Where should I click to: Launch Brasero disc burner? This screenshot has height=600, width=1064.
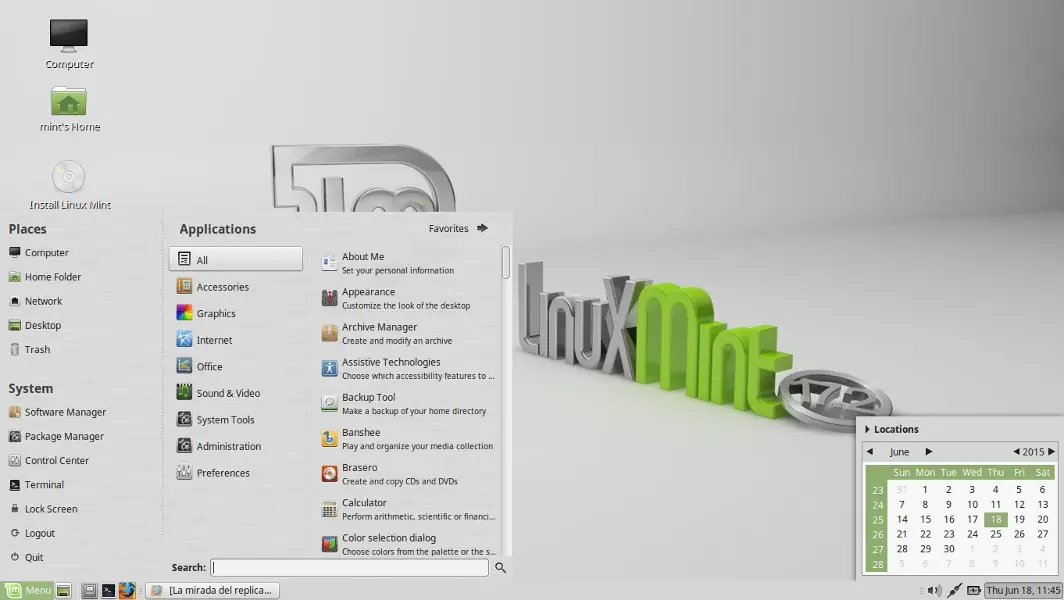point(408,474)
